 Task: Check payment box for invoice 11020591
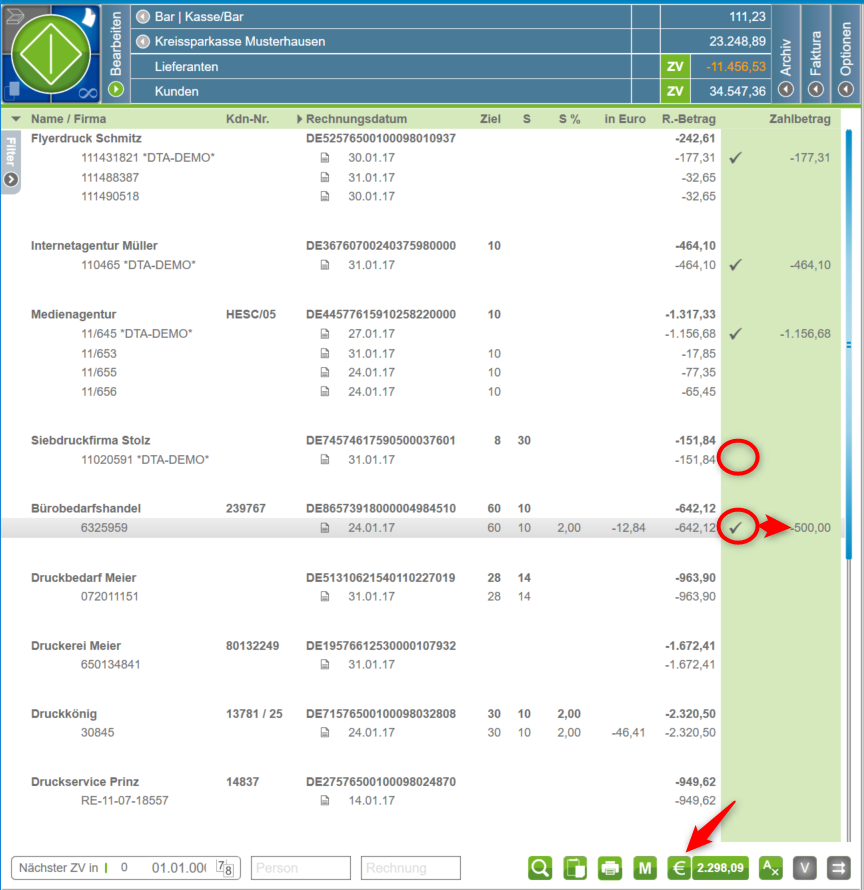pyautogui.click(x=737, y=460)
